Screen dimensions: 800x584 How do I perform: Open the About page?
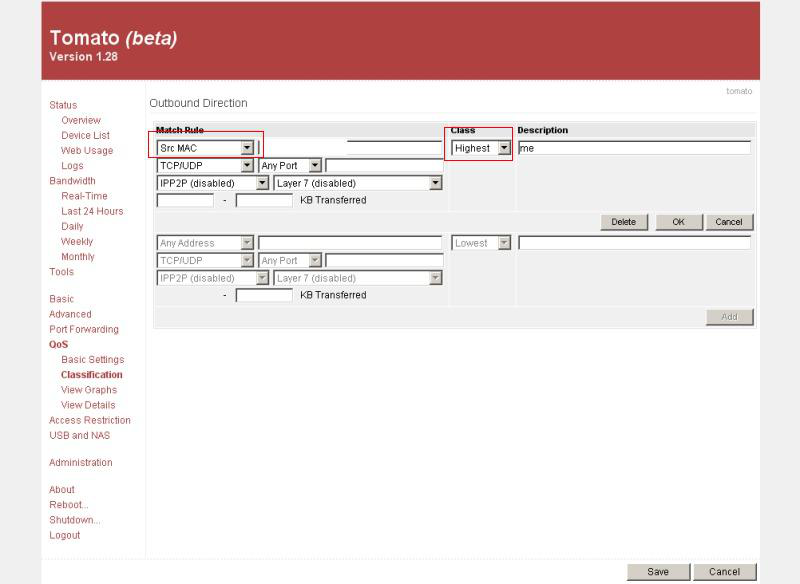click(x=62, y=490)
